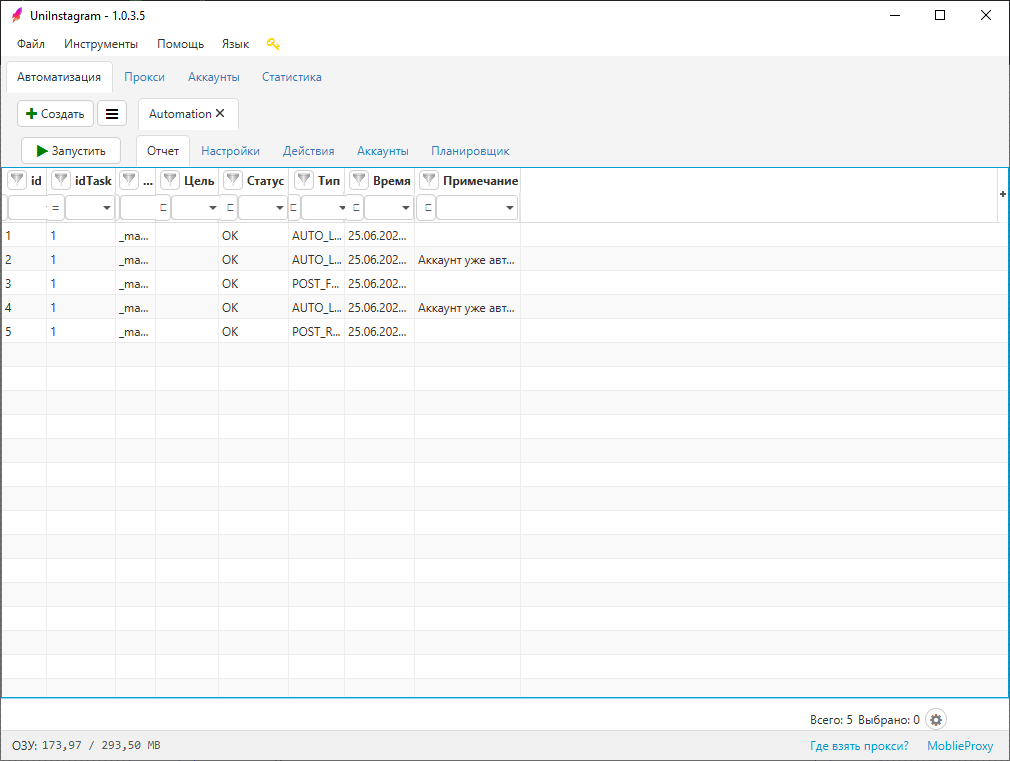Open the filter for the Цель column
Image resolution: width=1010 pixels, height=761 pixels.
(170, 181)
